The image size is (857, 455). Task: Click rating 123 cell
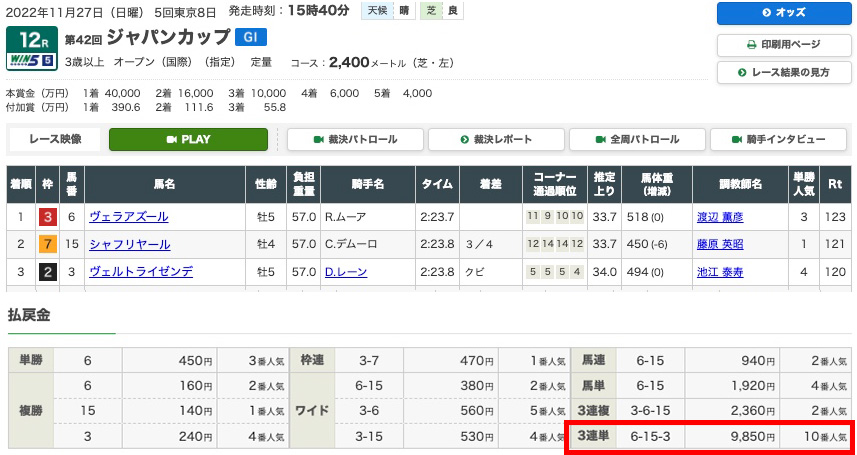point(835,217)
